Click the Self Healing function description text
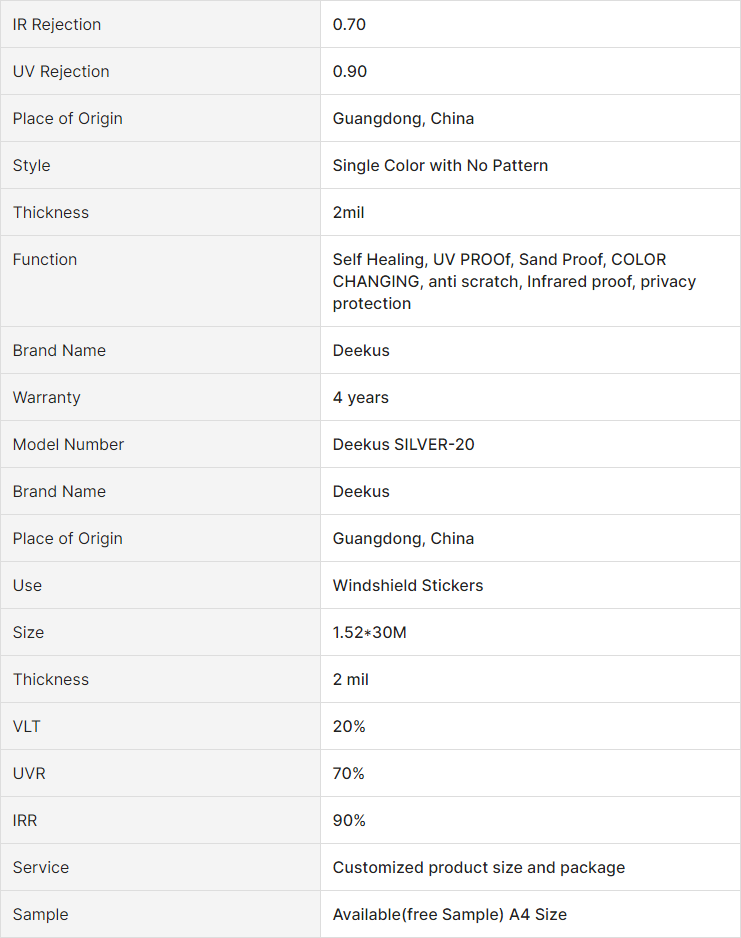The height and width of the screenshot is (938, 741). coord(514,282)
